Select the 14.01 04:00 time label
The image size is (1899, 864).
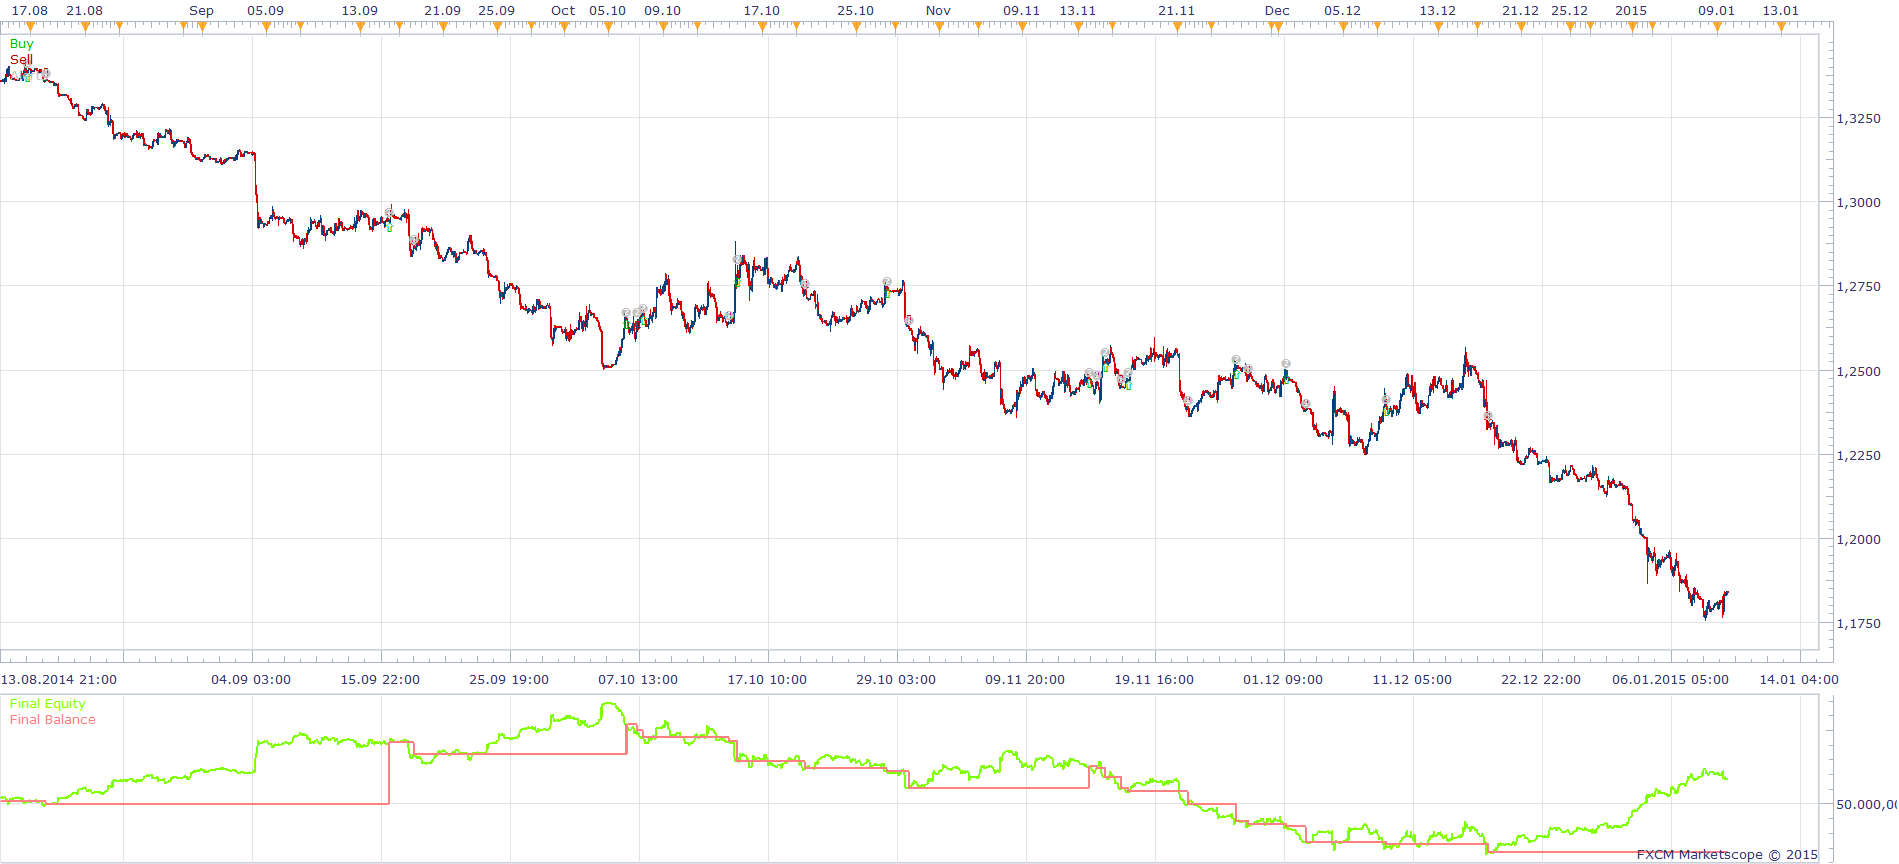point(1799,680)
